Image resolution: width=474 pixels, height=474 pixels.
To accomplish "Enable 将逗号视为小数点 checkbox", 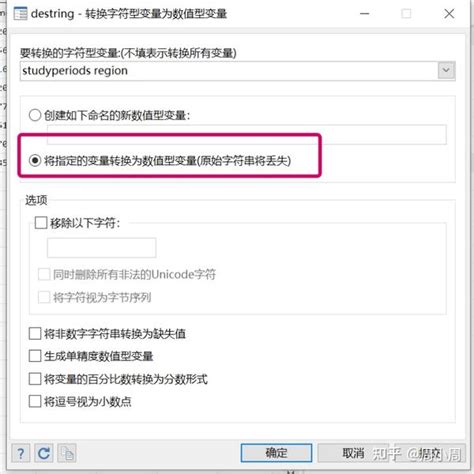I will [x=35, y=402].
